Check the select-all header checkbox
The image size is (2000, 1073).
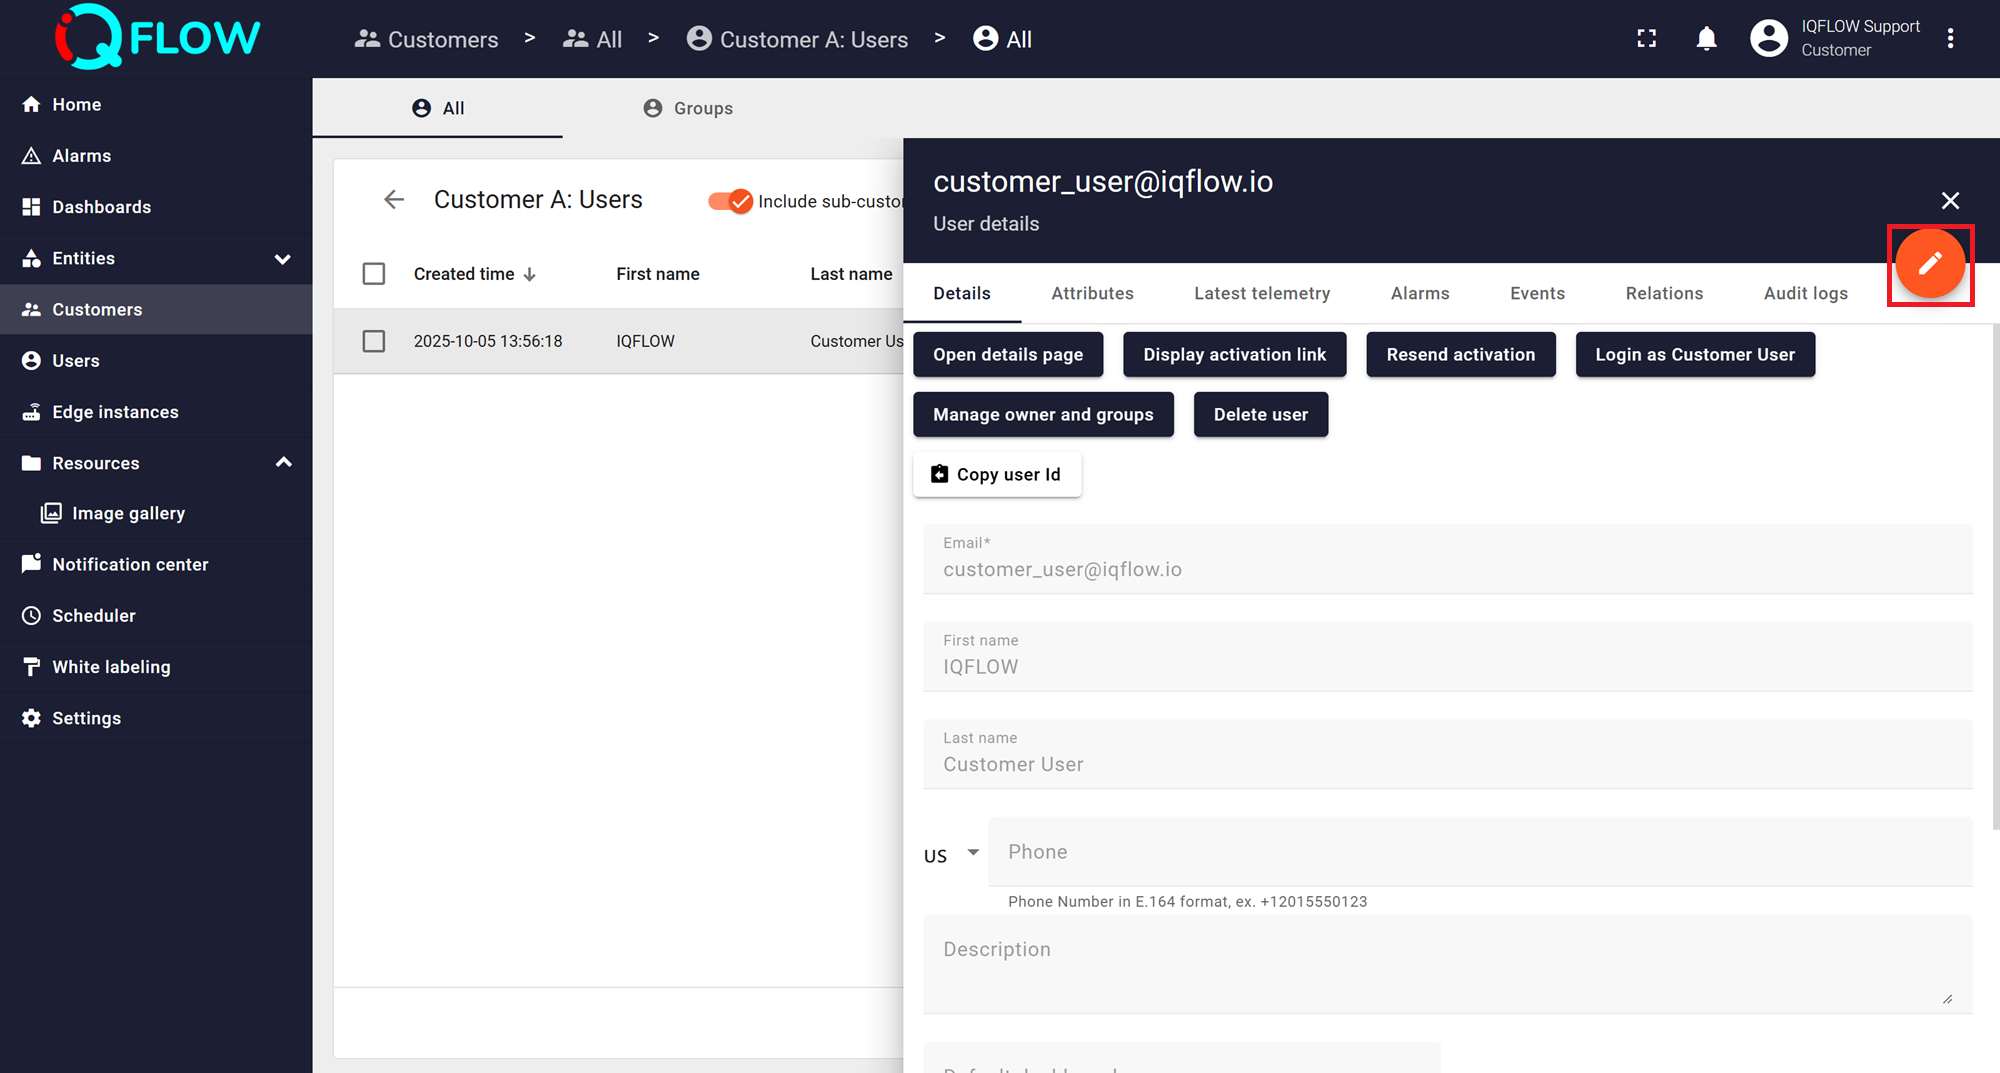pos(374,274)
